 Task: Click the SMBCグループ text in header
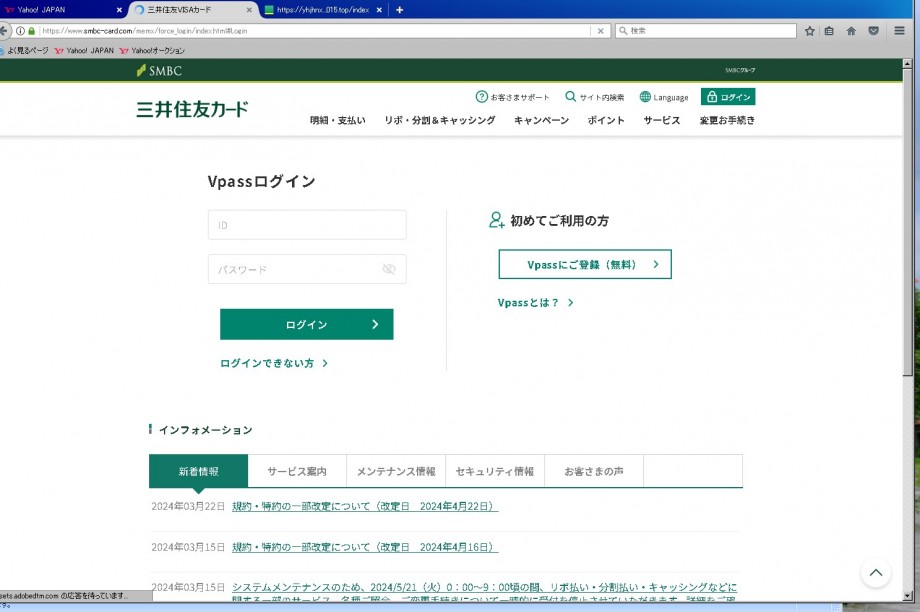[740, 70]
